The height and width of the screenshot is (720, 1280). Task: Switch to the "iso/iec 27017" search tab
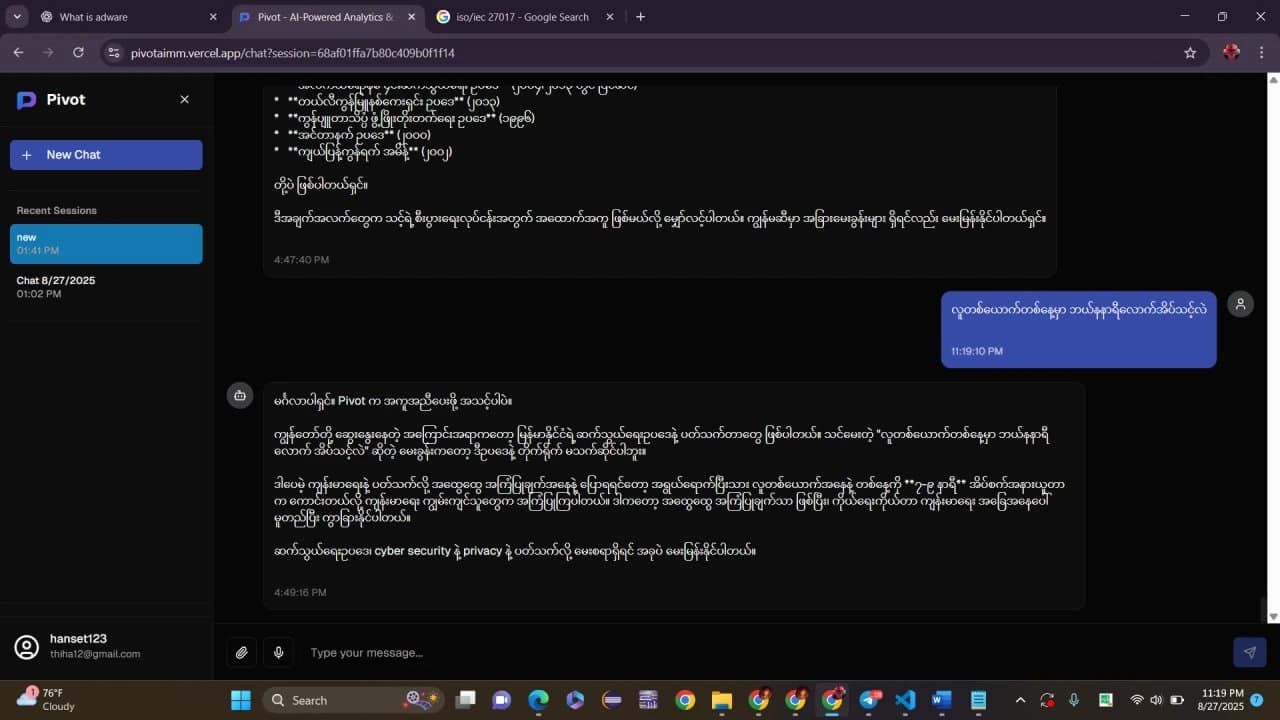520,17
